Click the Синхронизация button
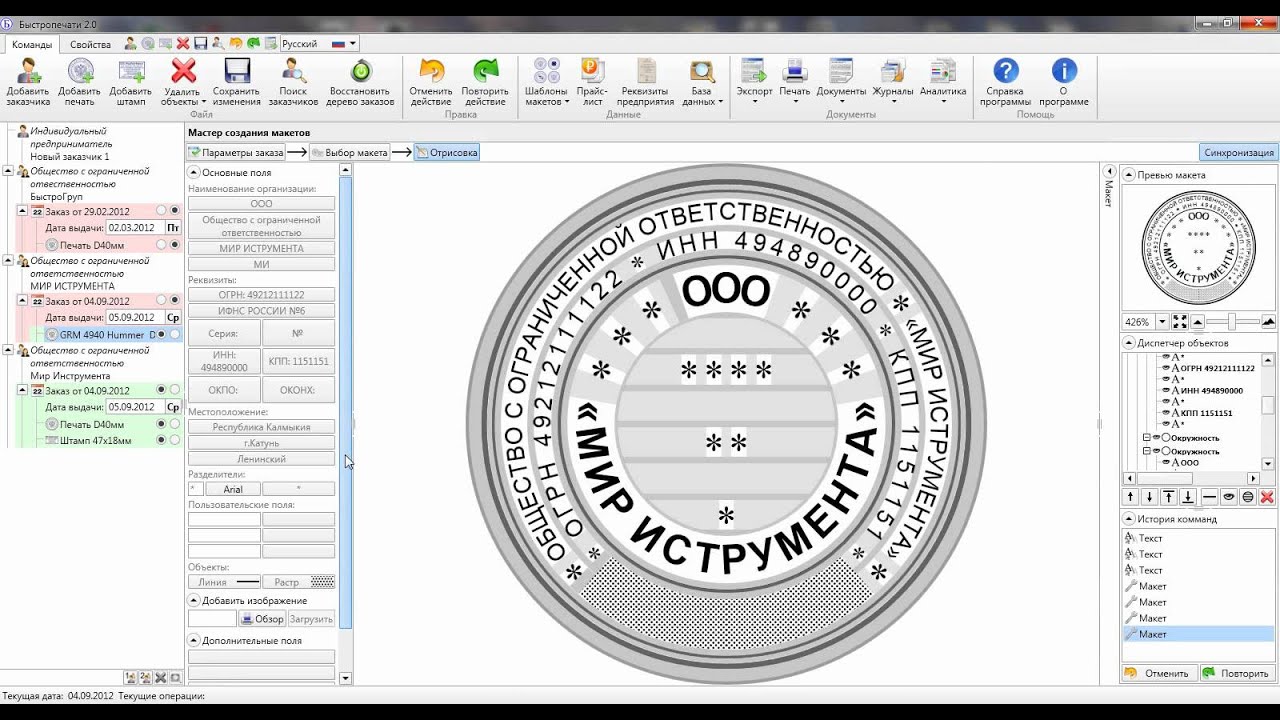This screenshot has height=720, width=1280. [x=1239, y=152]
